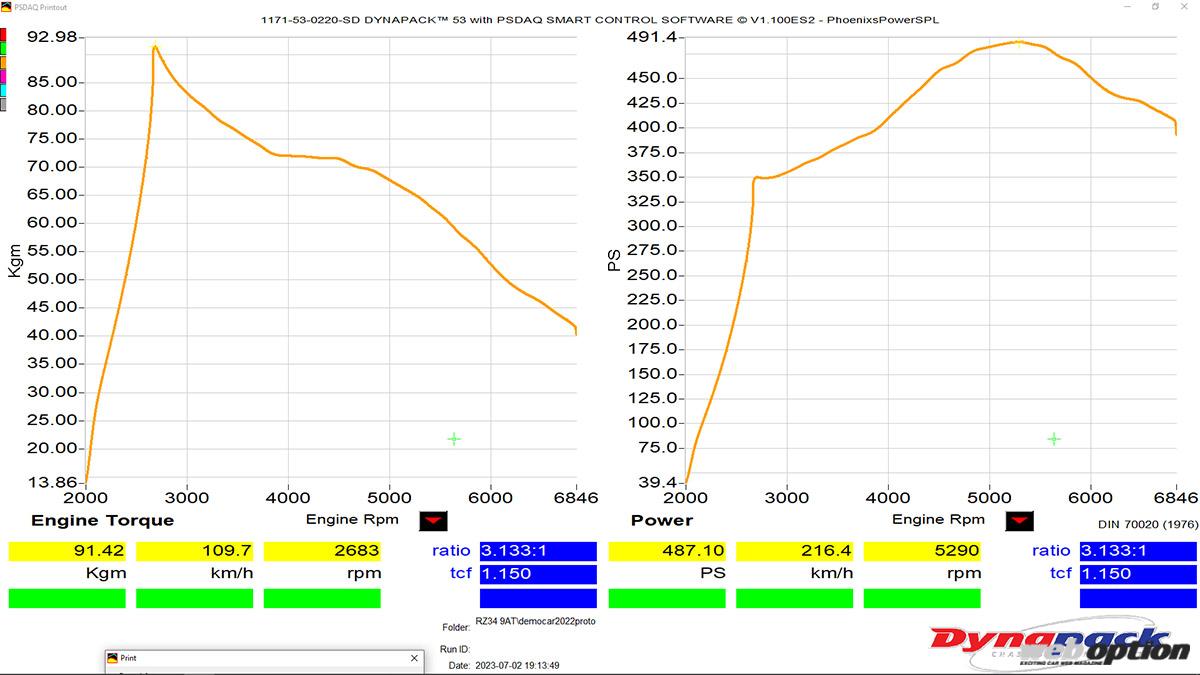Click the torque panel ratio 3.133:1 field
Viewport: 1200px width, 675px height.
(538, 551)
